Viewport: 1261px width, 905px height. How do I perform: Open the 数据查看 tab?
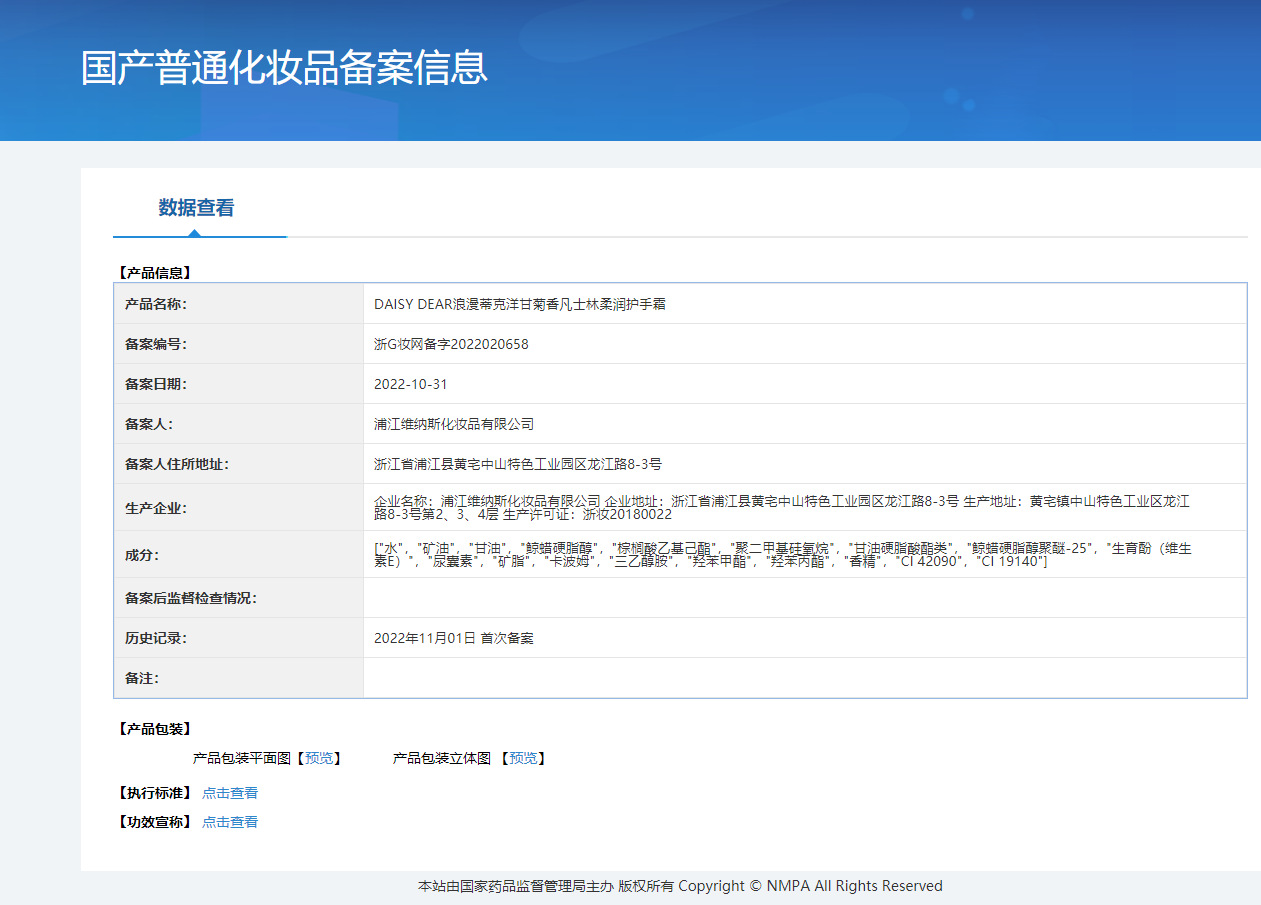(196, 208)
